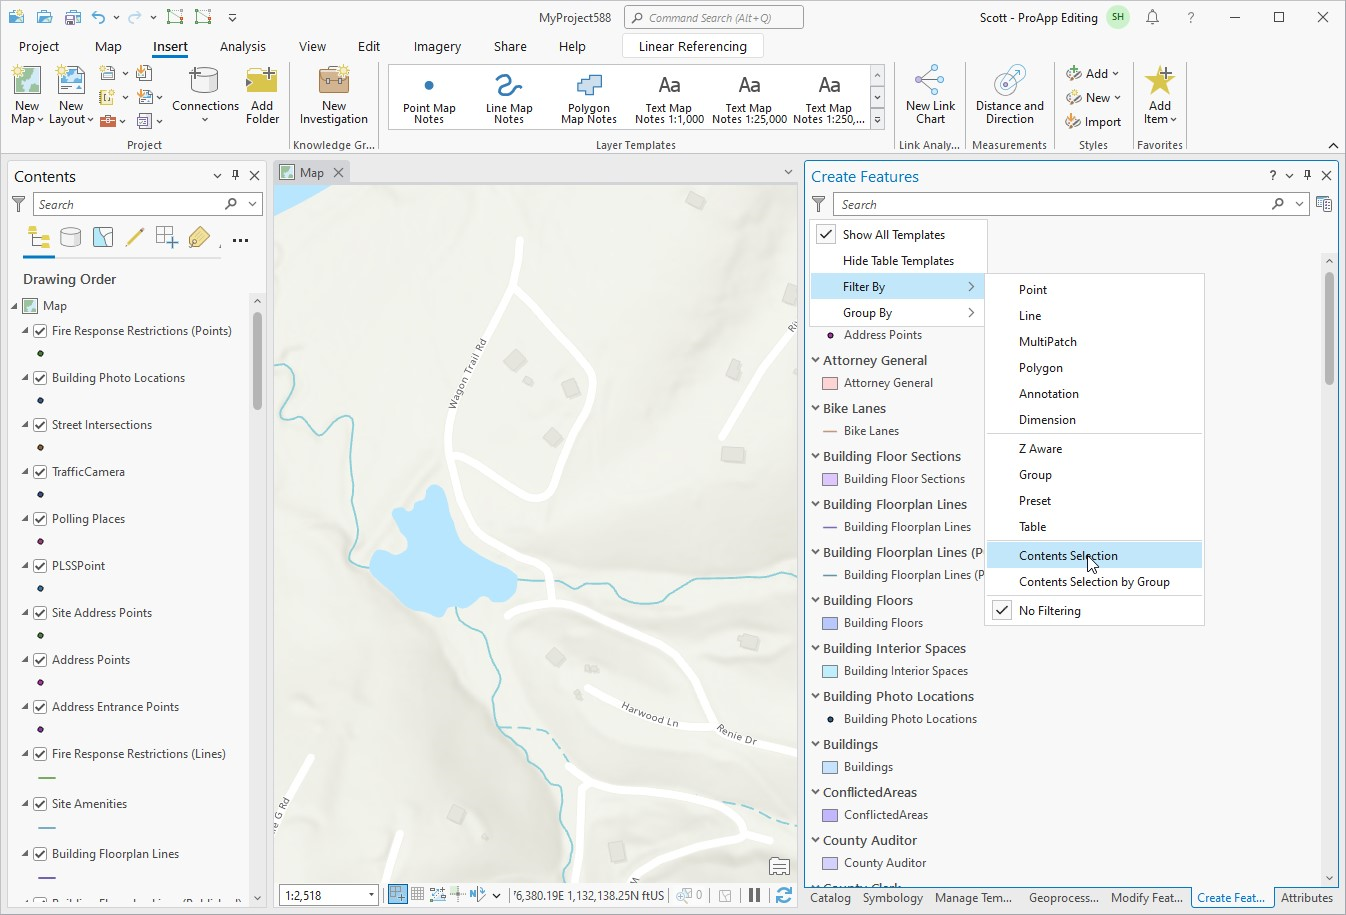The width and height of the screenshot is (1346, 915).
Task: Click the Linear Referencing button
Action: [692, 46]
